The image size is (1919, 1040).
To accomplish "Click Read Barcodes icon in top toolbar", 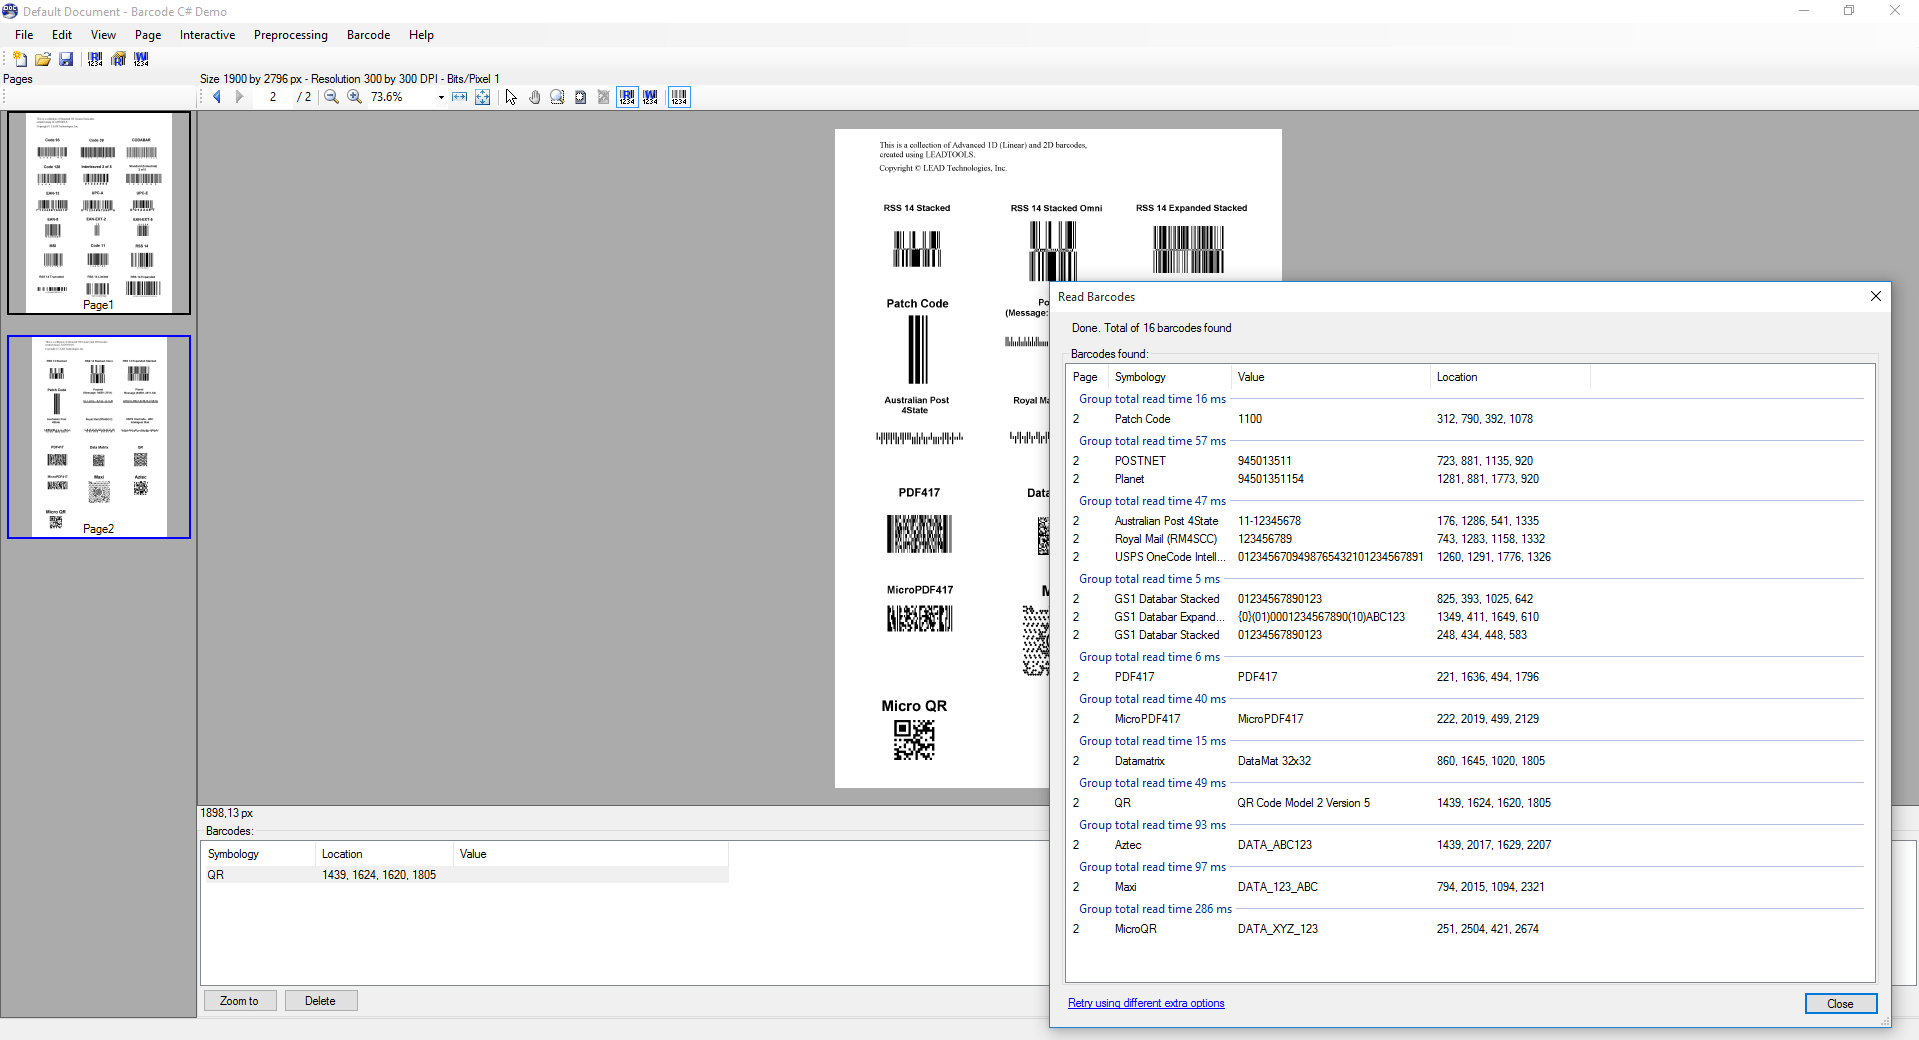I will [x=95, y=59].
